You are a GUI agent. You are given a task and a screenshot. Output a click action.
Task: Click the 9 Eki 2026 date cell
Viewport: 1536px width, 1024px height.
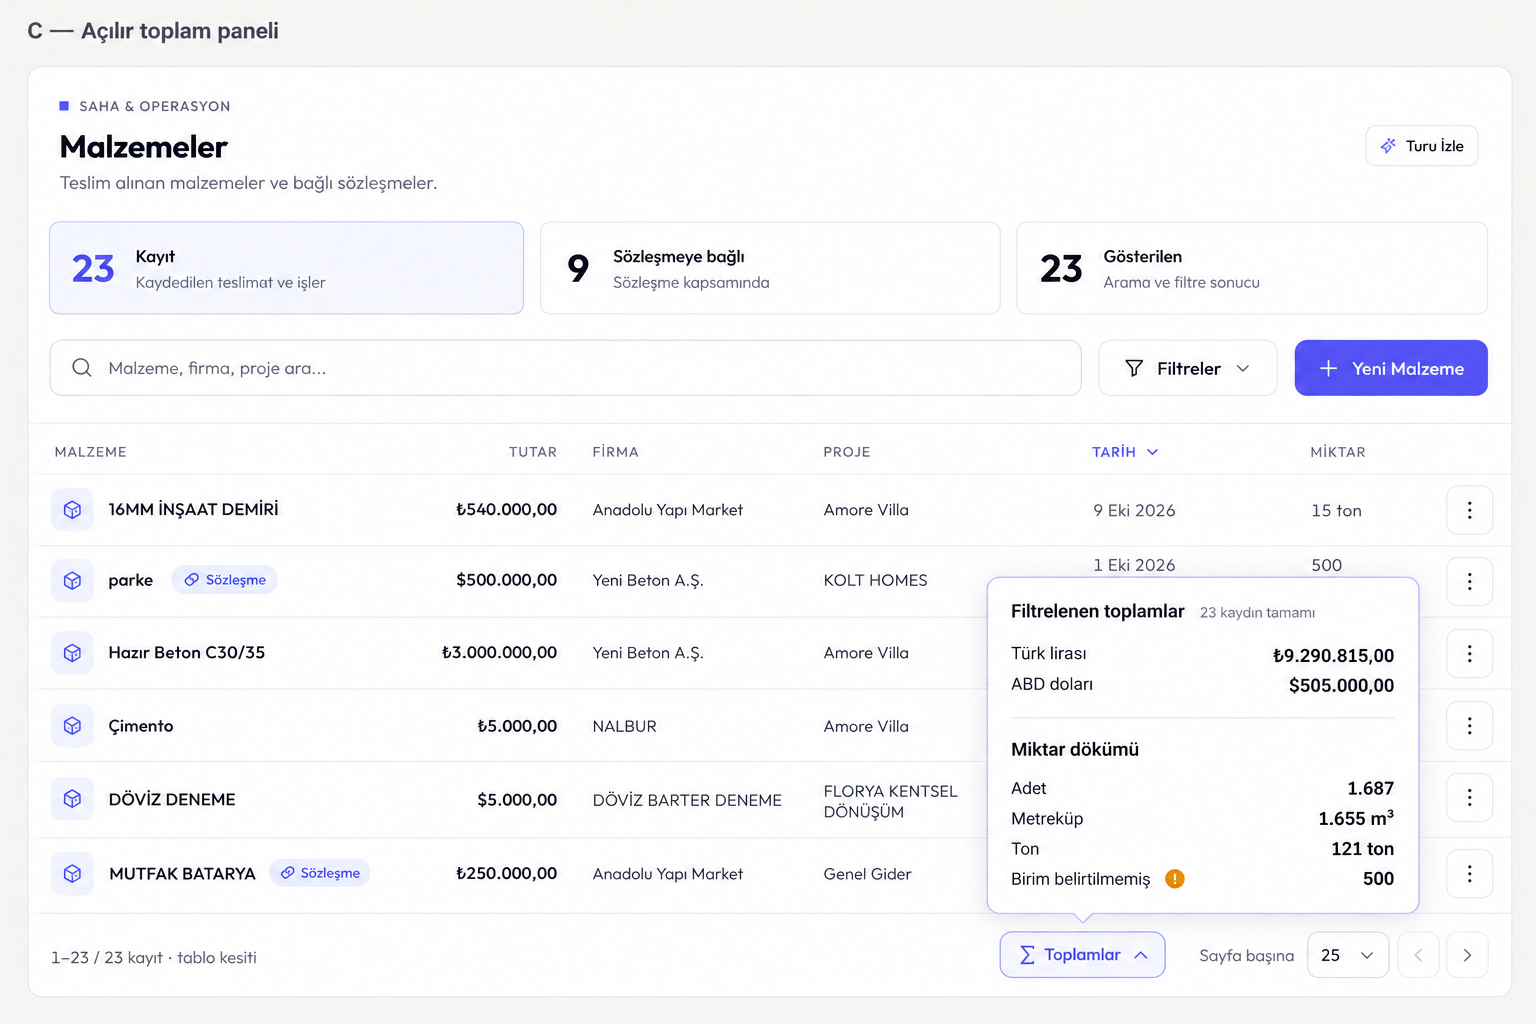tap(1134, 510)
